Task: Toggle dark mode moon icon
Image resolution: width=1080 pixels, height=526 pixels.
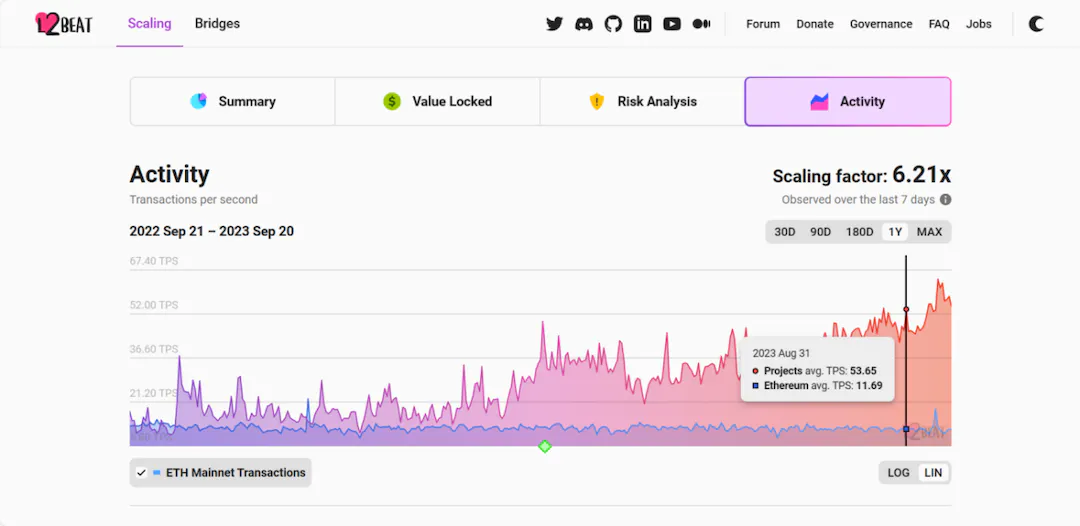Action: [x=1036, y=24]
